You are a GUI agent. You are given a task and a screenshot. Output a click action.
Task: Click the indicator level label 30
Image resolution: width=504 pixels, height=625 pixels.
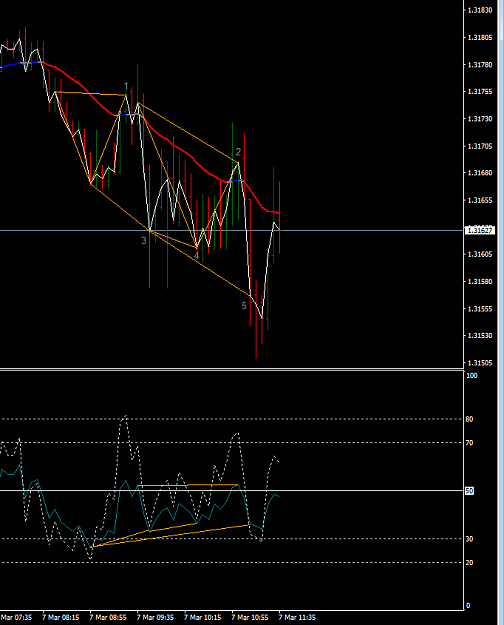[x=469, y=539]
